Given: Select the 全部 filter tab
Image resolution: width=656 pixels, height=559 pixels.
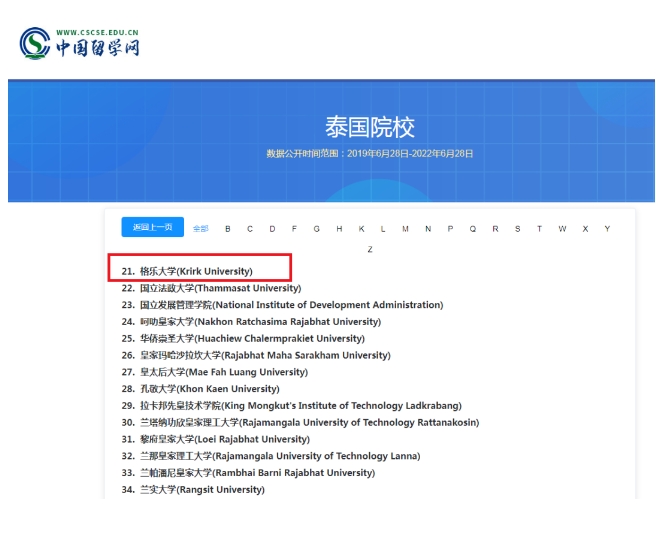Looking at the screenshot, I should pos(200,228).
